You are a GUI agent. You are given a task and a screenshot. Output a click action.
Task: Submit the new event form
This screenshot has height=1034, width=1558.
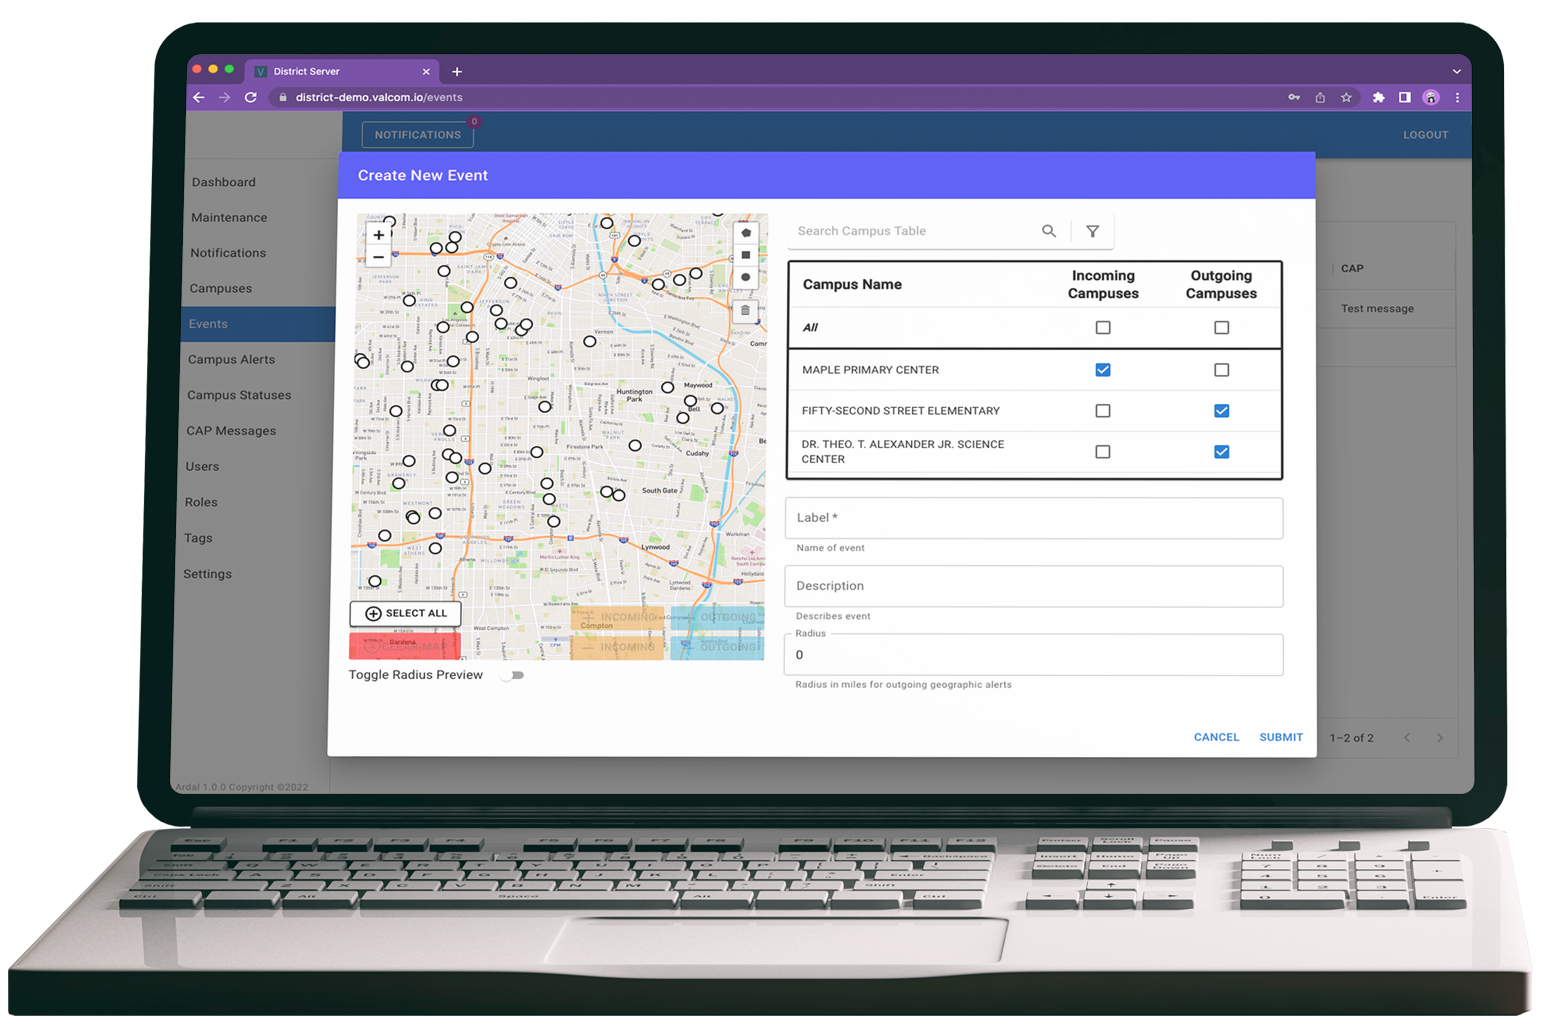click(1281, 737)
